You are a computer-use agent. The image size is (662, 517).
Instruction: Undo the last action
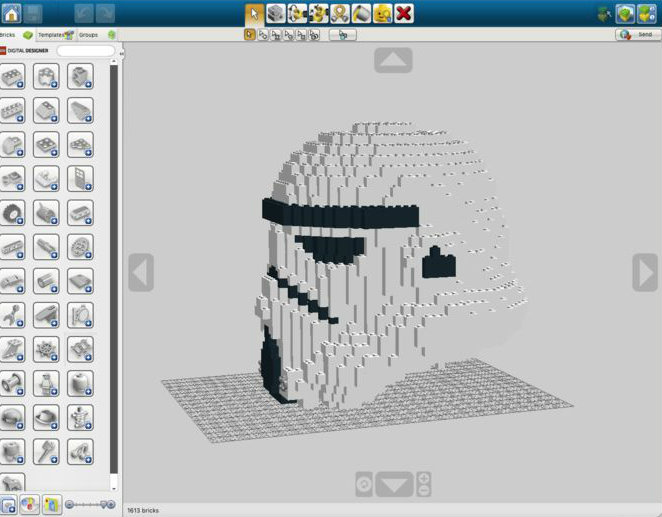click(84, 14)
